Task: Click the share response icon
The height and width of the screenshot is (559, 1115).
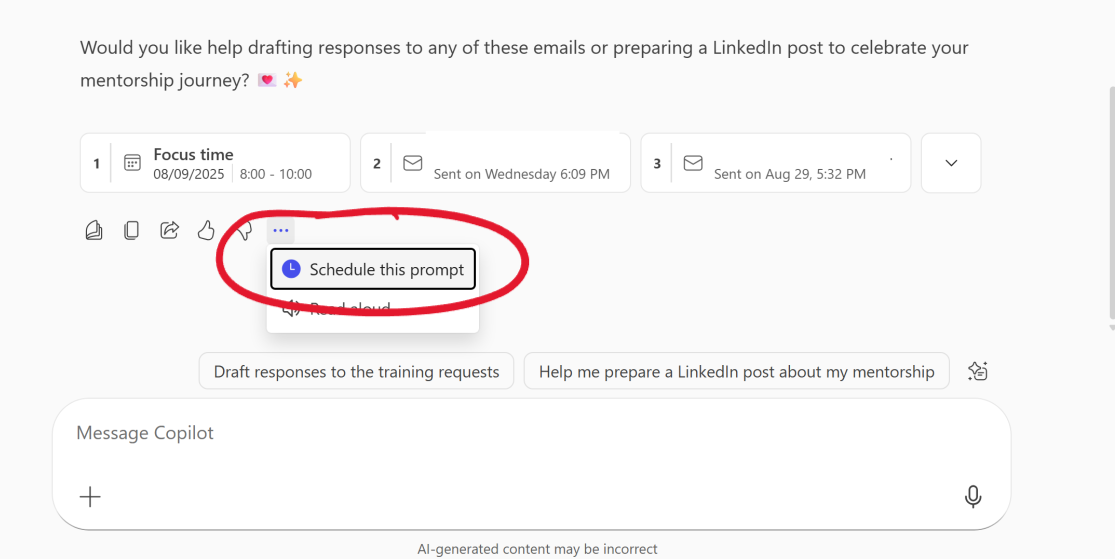Action: [169, 231]
